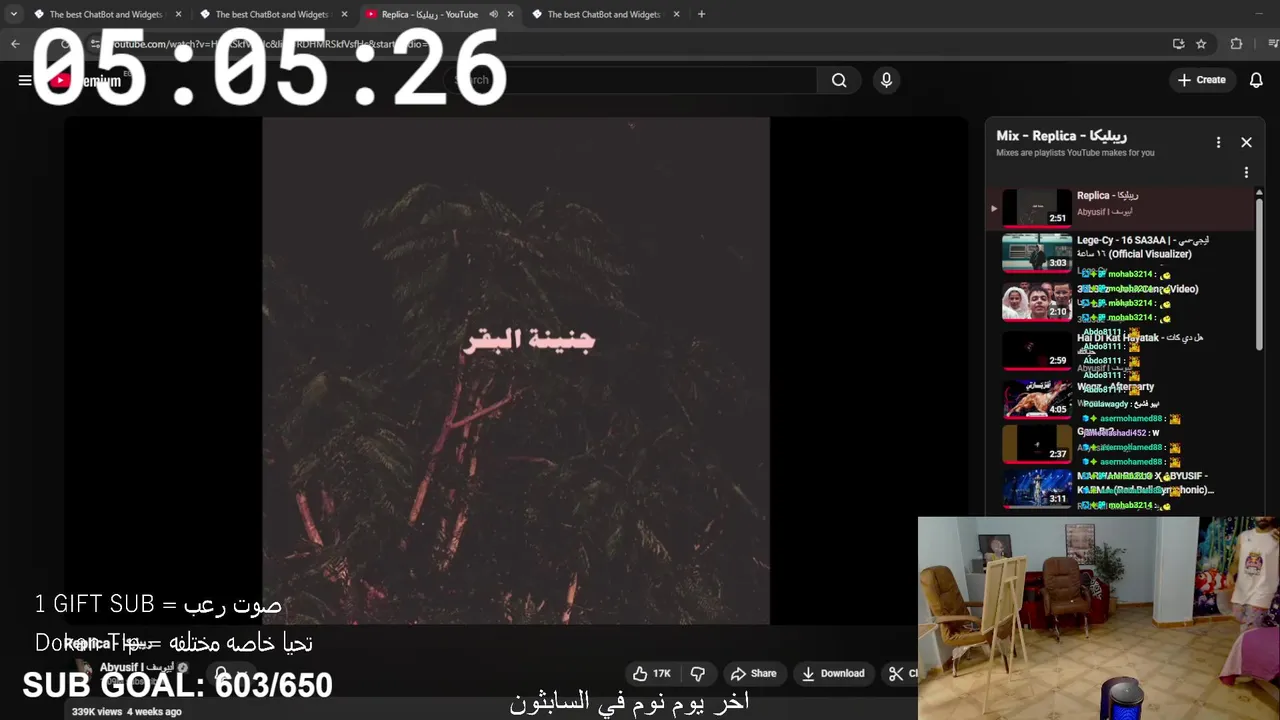Play Lege-Cy 16 SA3AA Official Visualizer
The width and height of the screenshot is (1280, 720).
tap(1120, 253)
